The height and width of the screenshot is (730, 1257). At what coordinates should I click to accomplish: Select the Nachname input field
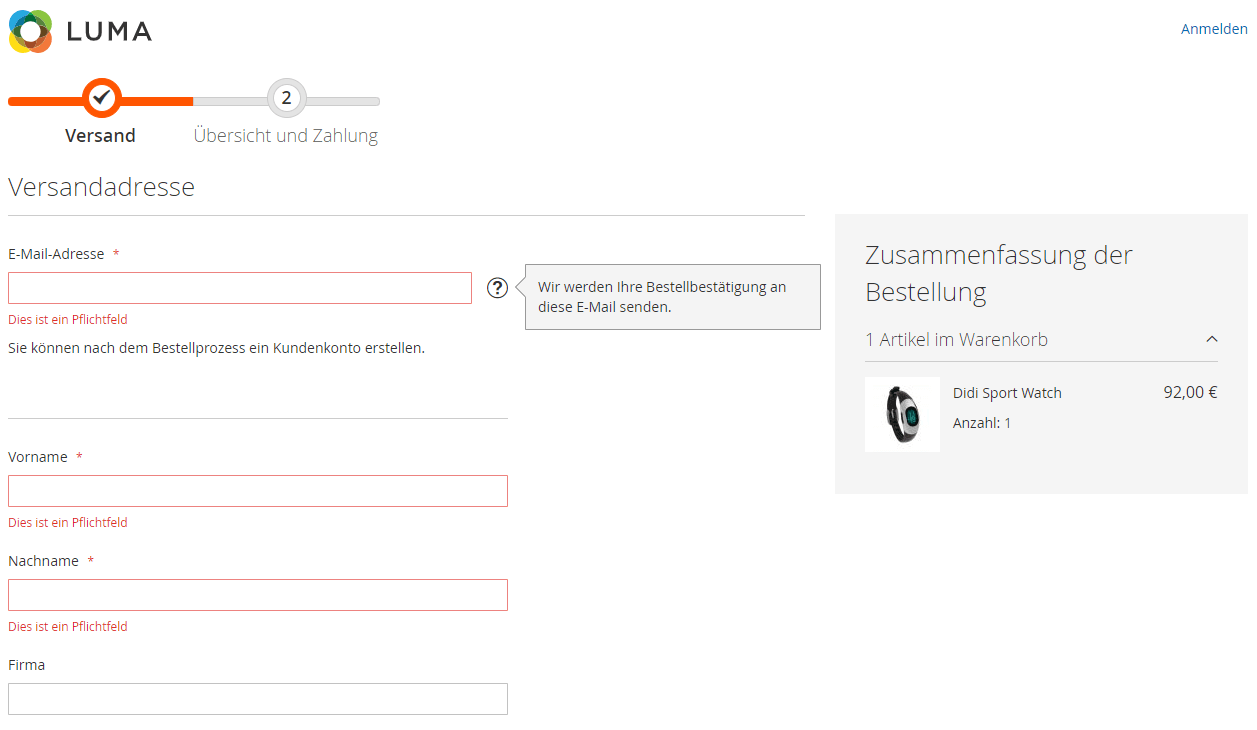click(x=257, y=595)
